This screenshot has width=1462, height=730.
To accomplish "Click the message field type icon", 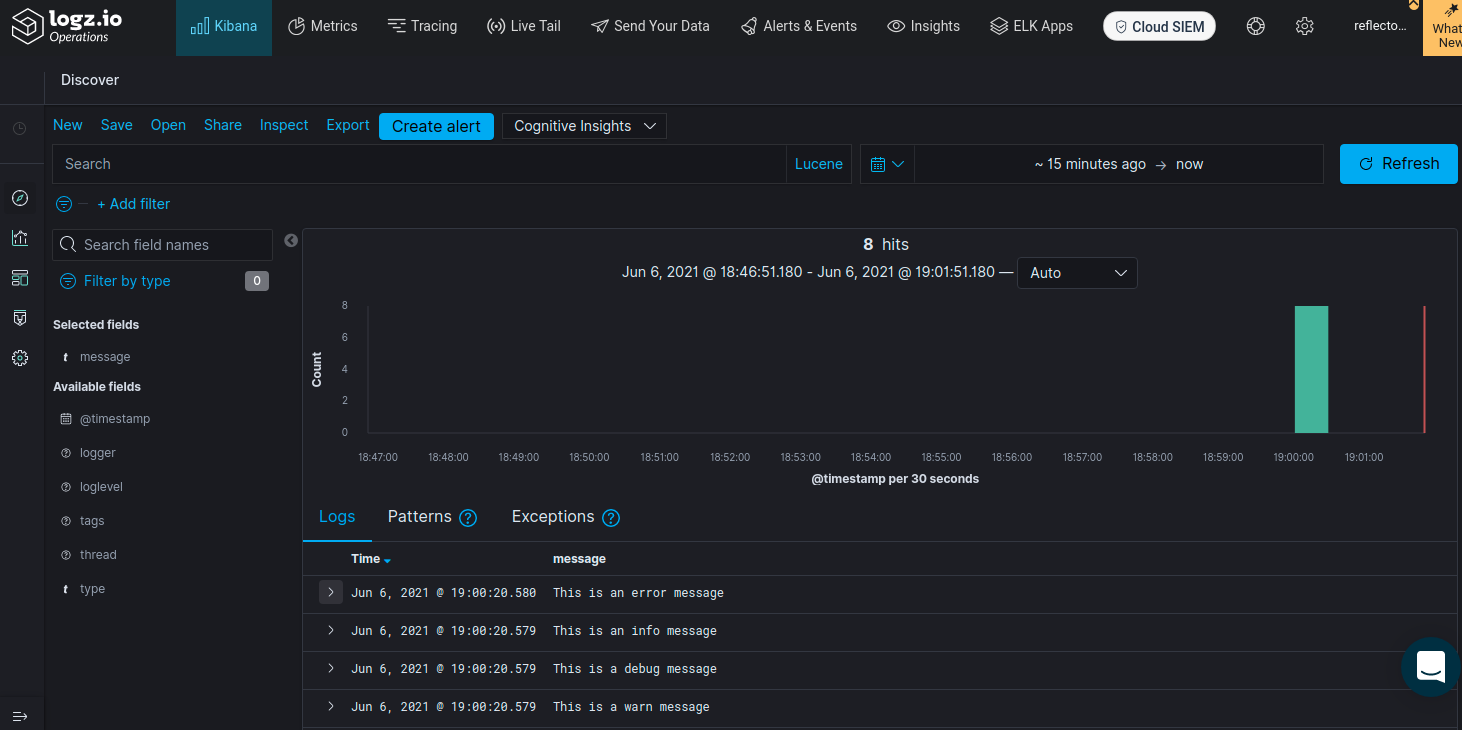I will pos(66,357).
